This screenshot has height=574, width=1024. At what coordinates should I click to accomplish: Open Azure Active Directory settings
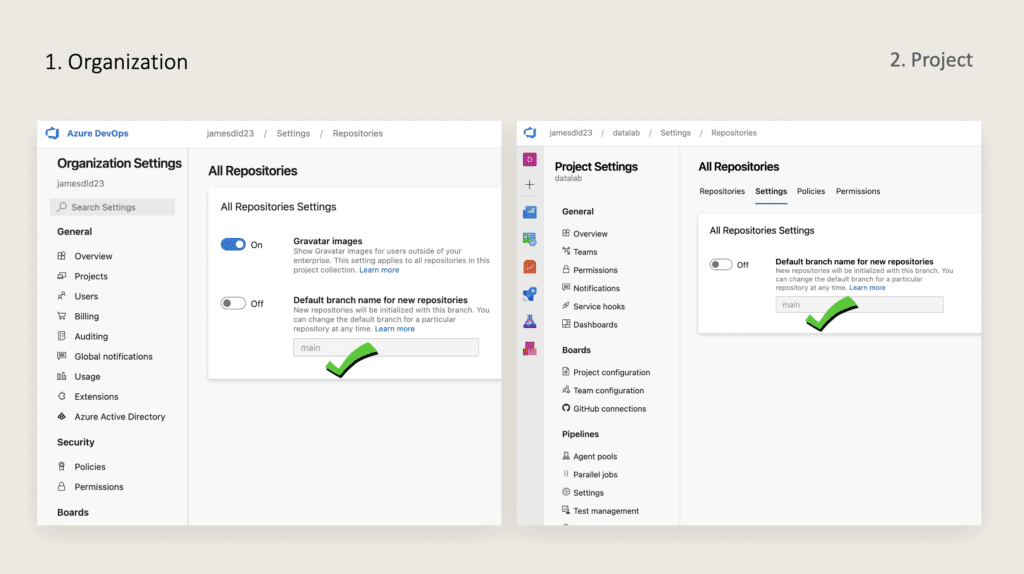point(119,417)
